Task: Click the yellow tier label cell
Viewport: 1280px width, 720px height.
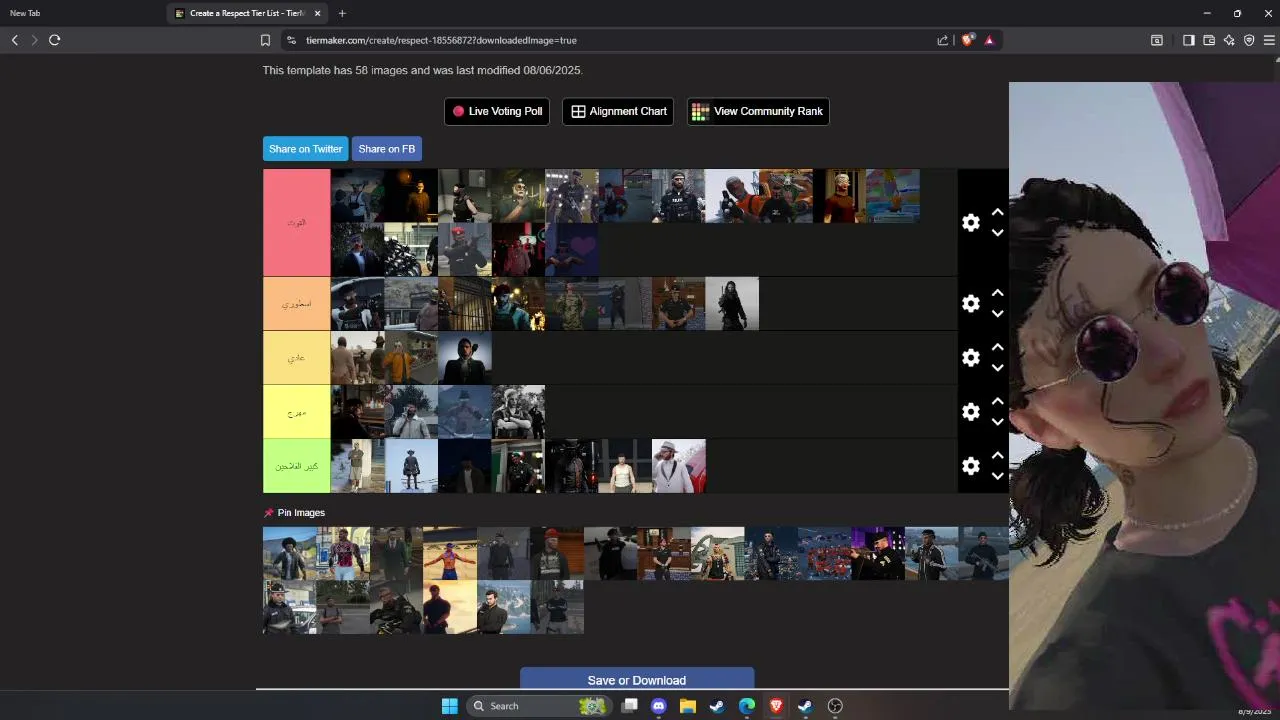Action: pyautogui.click(x=296, y=411)
